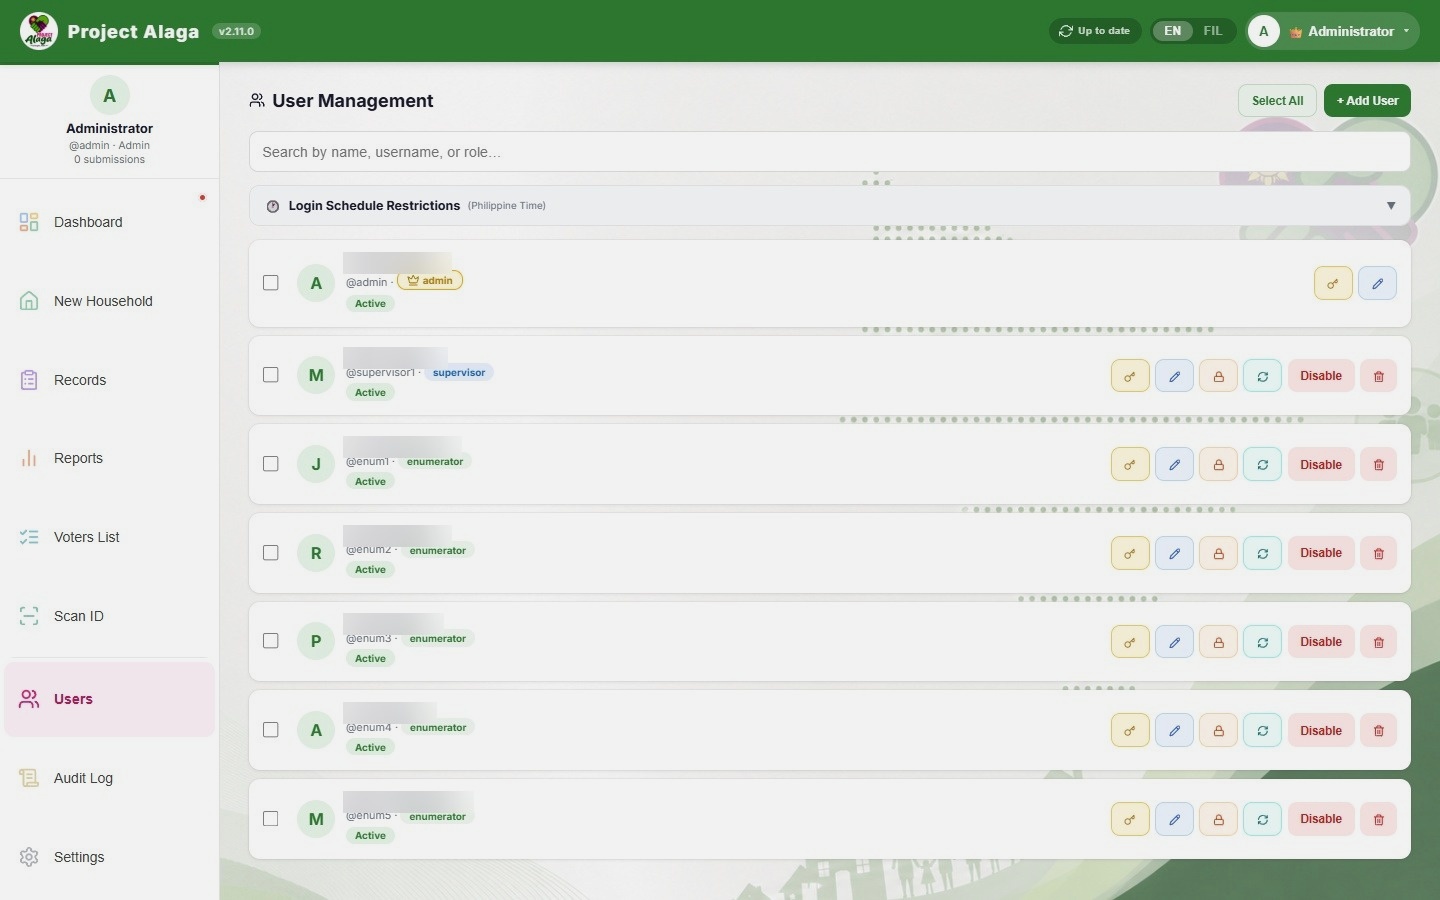Check the box beside @enum4
Viewport: 1440px width, 900px height.
coord(271,730)
